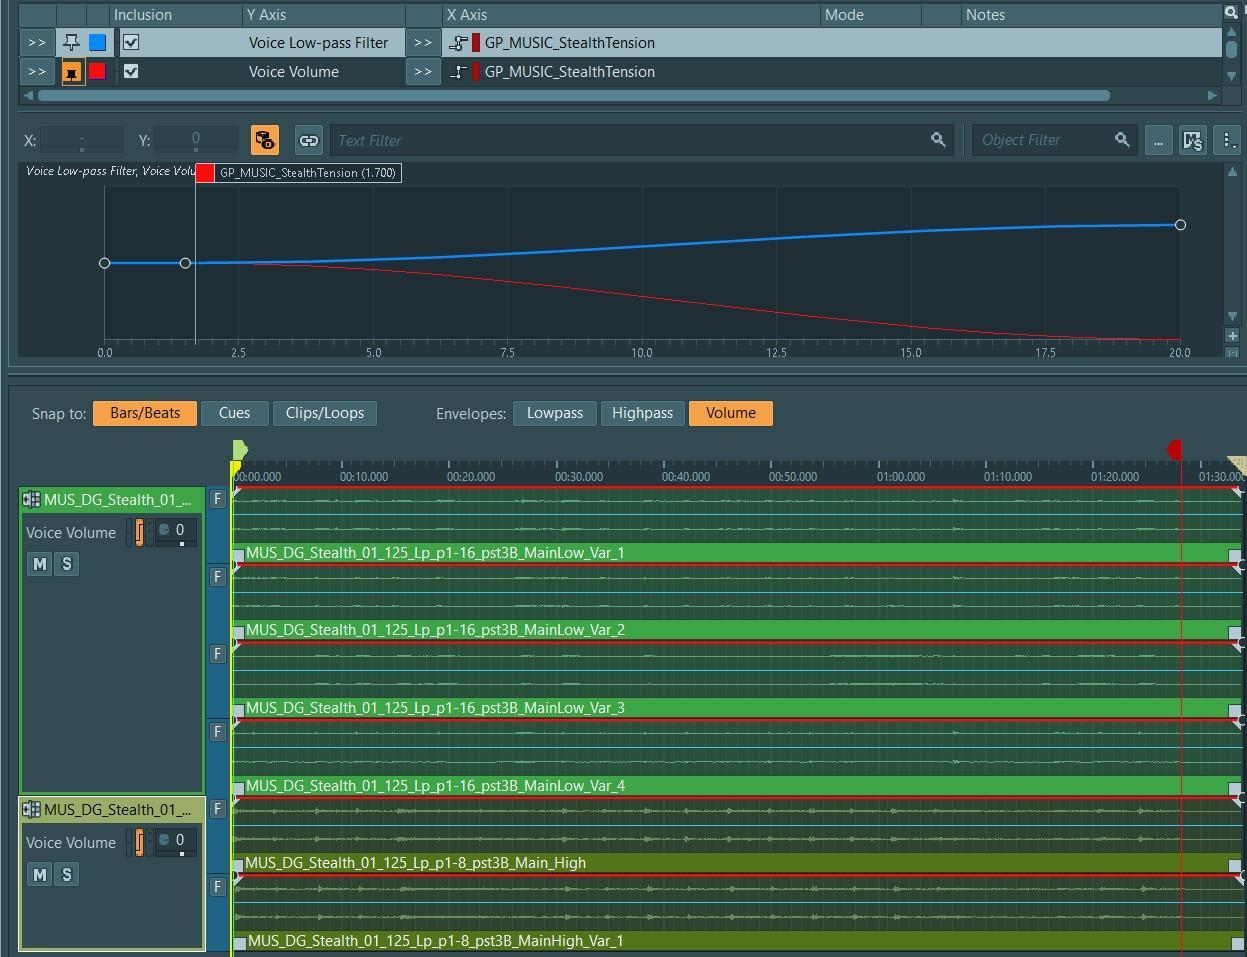Mute the first music track

[39, 564]
